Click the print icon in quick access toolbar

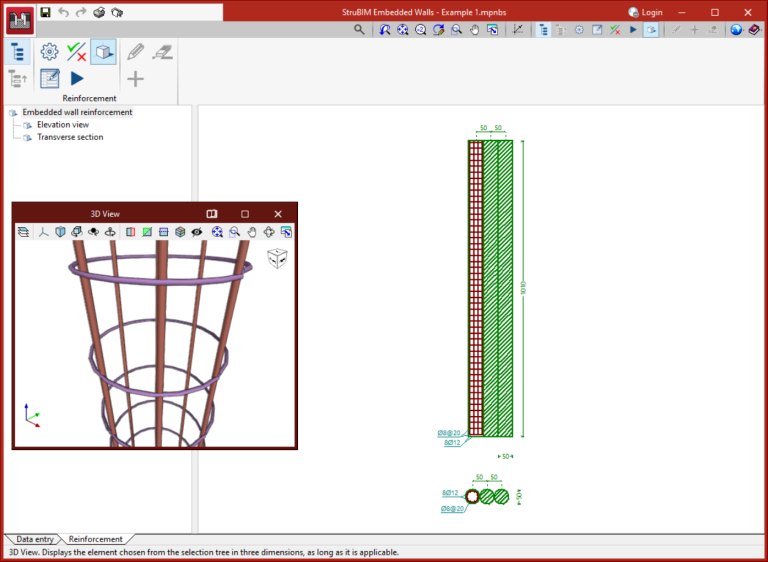[99, 13]
